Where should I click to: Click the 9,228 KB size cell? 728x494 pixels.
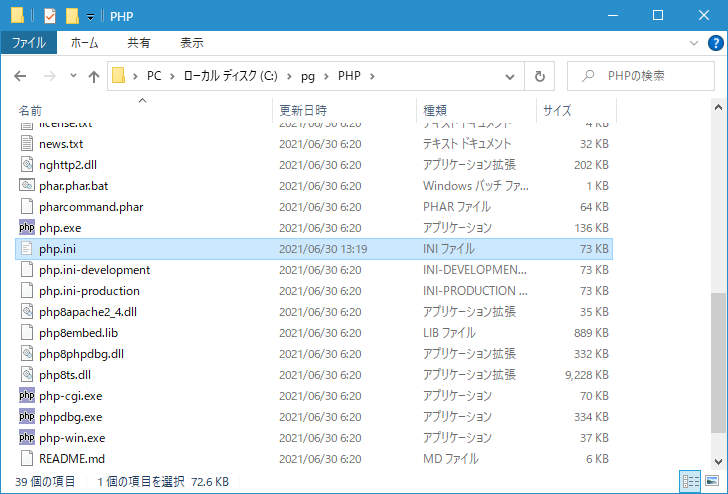click(x=586, y=375)
